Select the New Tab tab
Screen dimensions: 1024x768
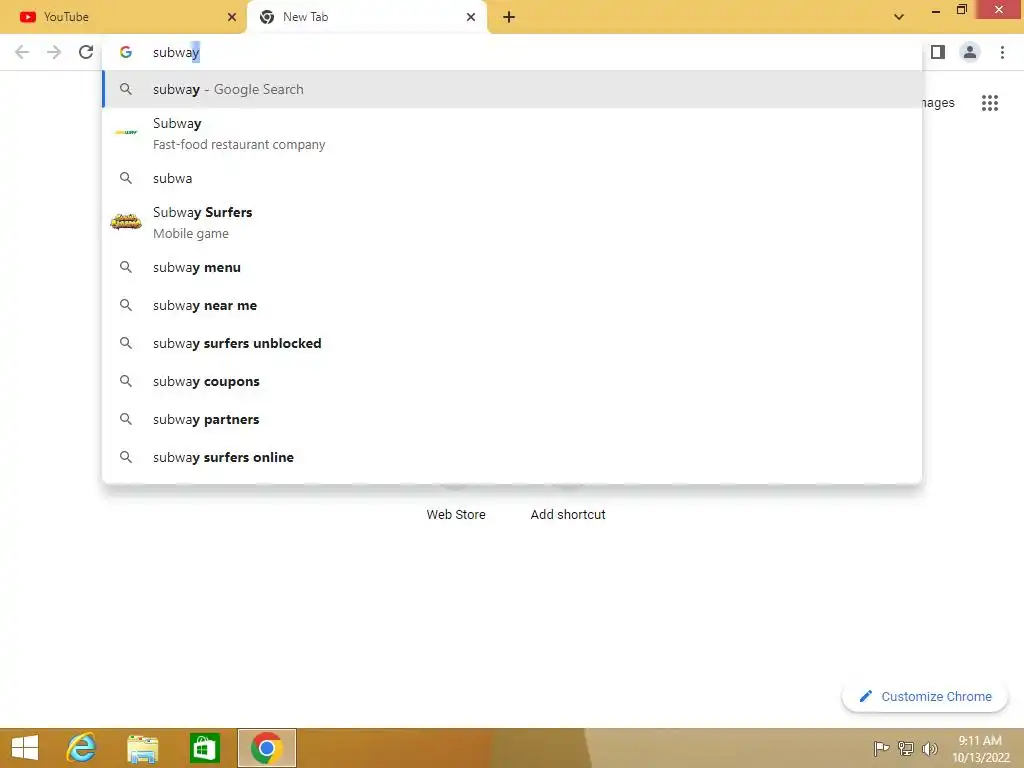[366, 17]
